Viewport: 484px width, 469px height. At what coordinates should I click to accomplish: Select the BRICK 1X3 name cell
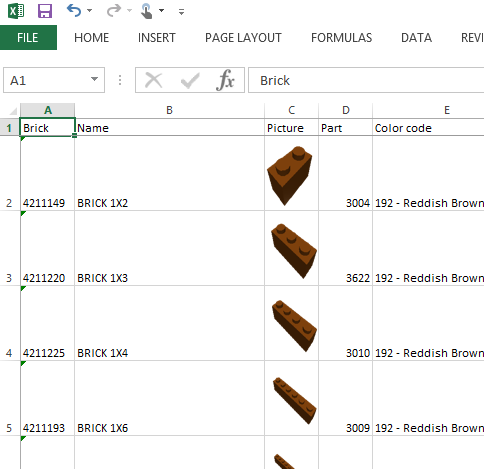[x=169, y=248]
